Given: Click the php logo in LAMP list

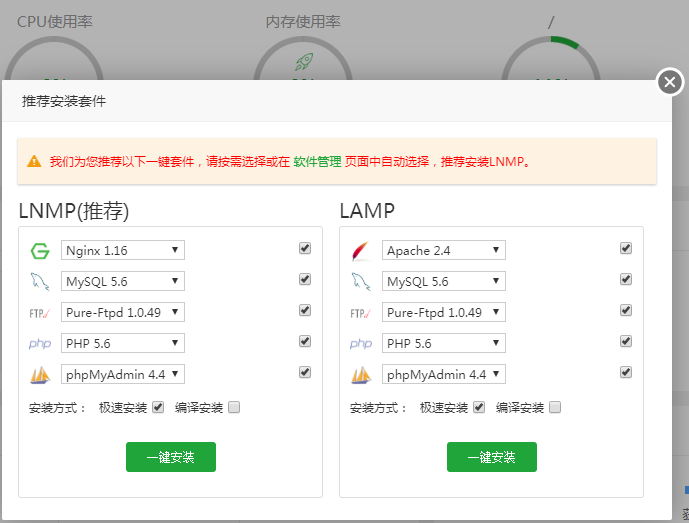Looking at the screenshot, I should (361, 344).
